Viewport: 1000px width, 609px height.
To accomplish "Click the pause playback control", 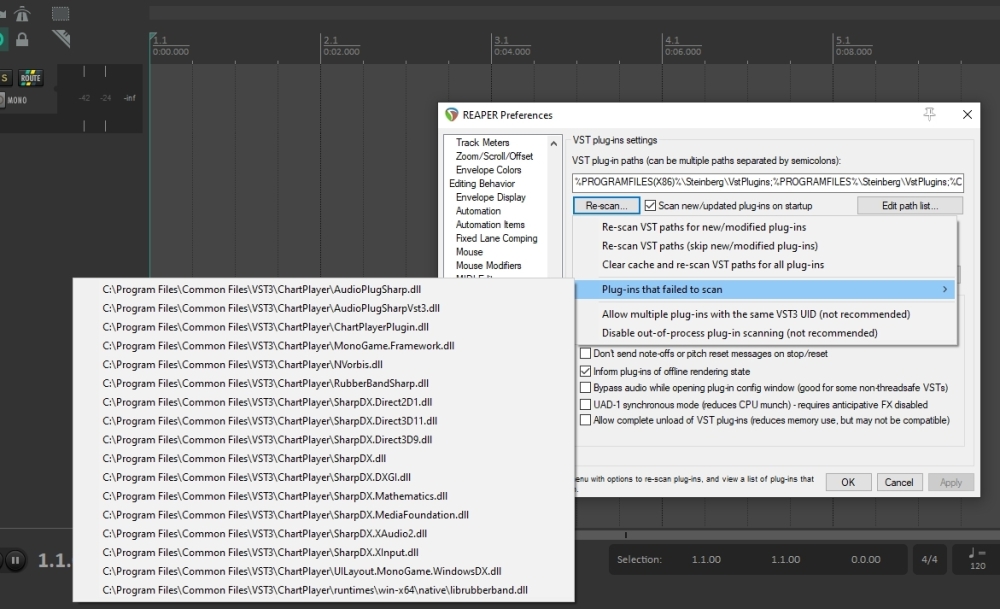I will pos(14,560).
